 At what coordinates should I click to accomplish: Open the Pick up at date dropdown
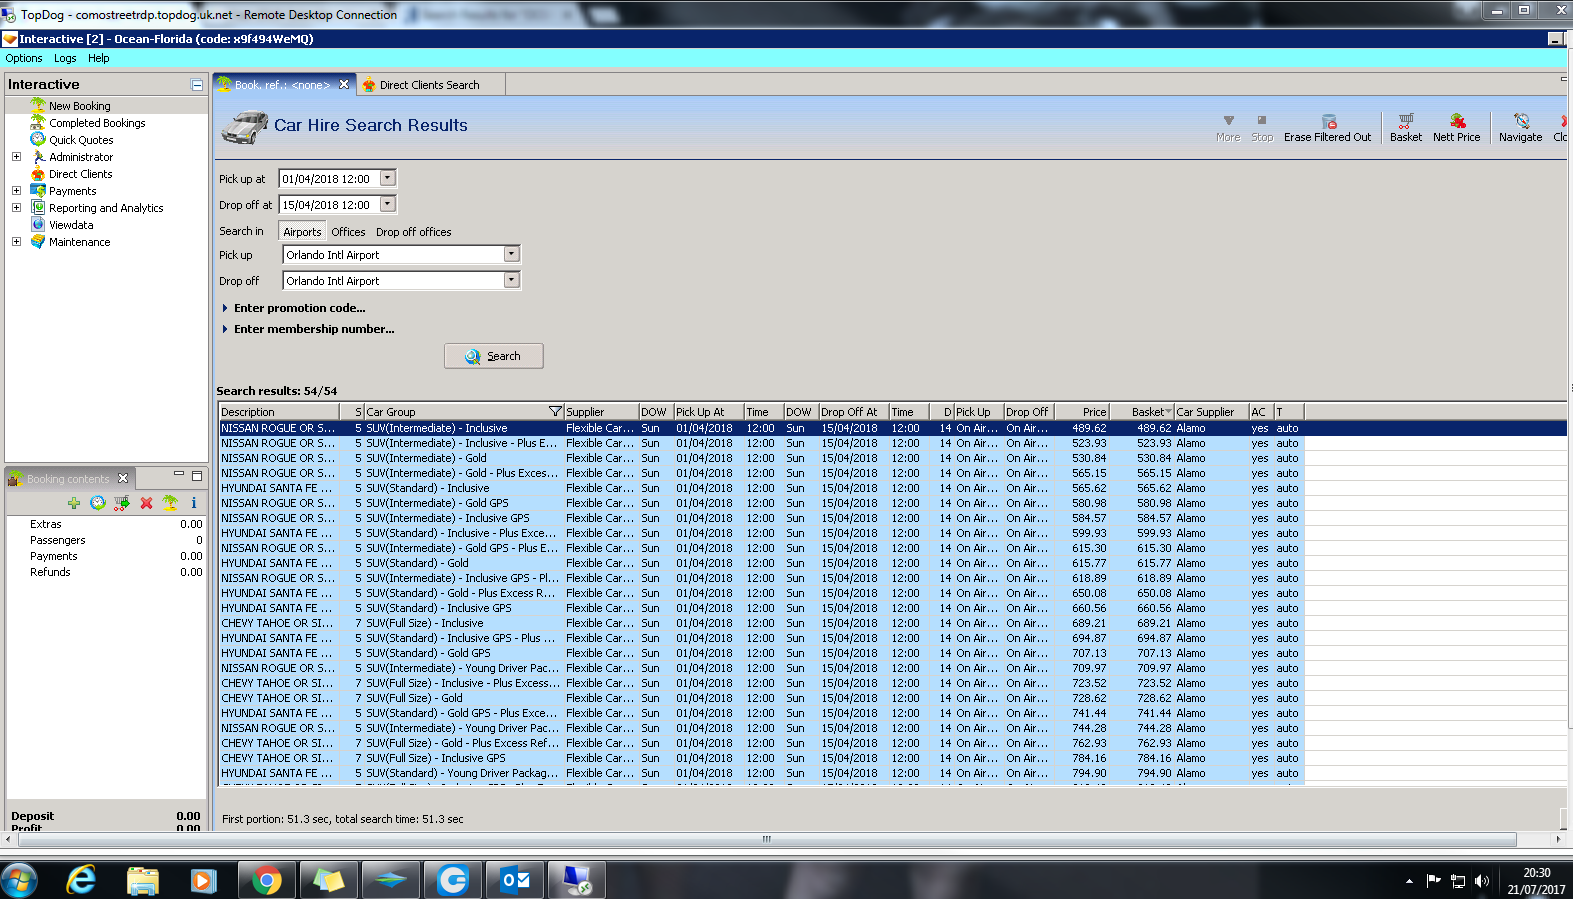(388, 178)
